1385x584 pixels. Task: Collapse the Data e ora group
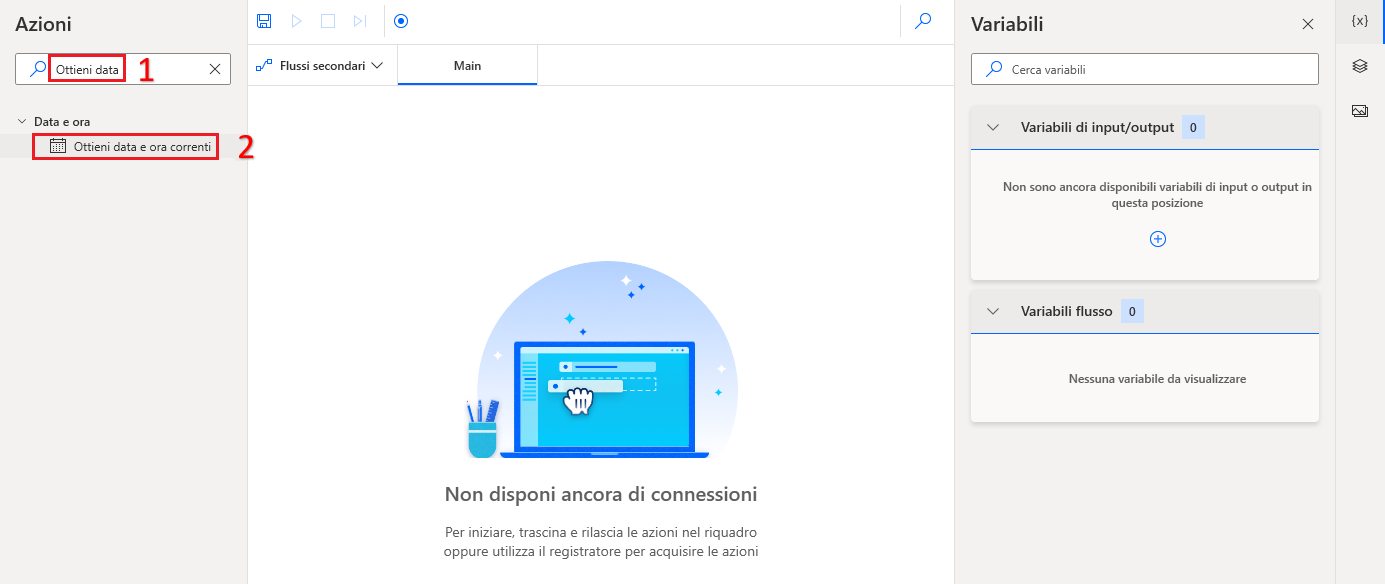click(x=22, y=121)
